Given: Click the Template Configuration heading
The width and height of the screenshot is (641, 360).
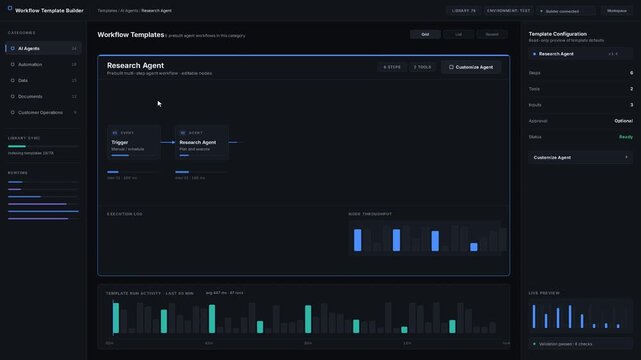Looking at the screenshot, I should 558,34.
